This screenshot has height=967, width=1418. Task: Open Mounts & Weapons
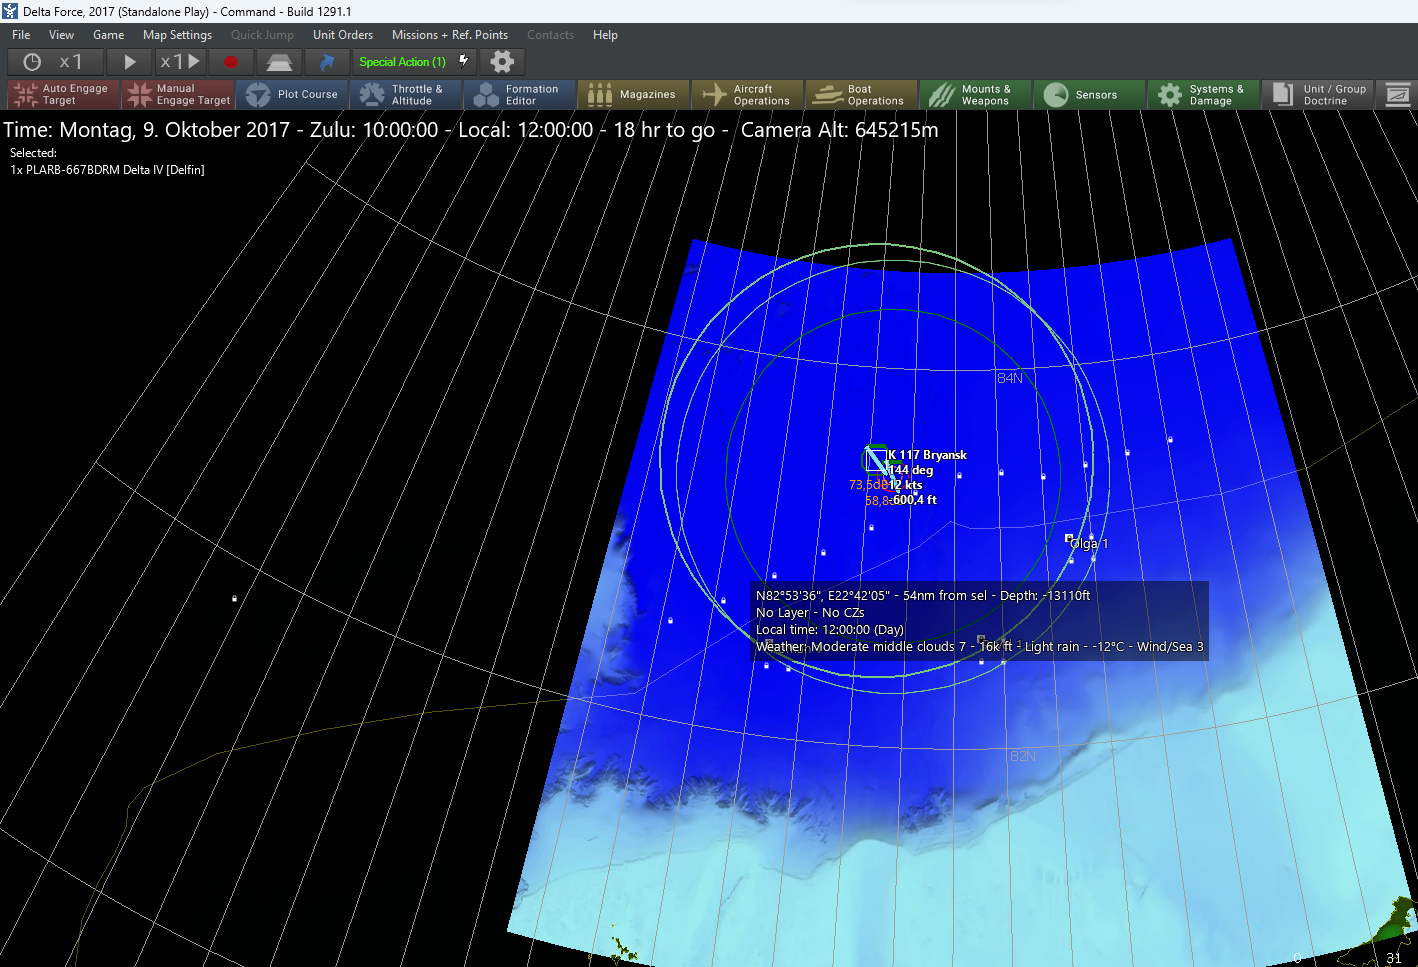976,95
